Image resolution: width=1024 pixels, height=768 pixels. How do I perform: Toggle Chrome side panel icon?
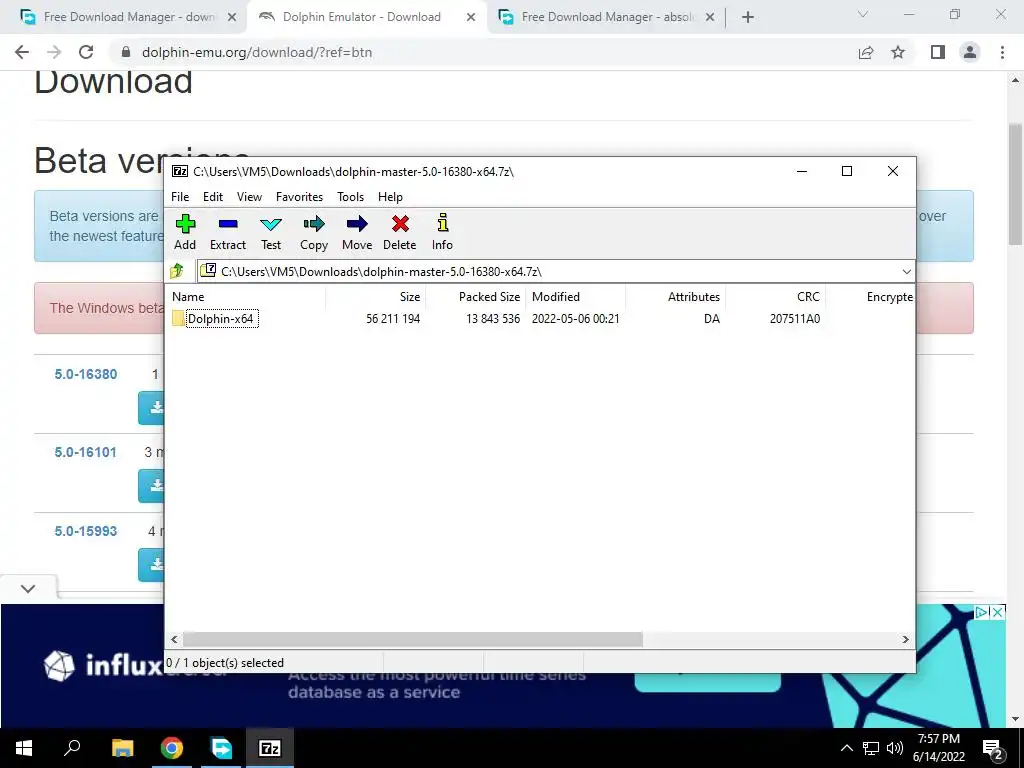(x=938, y=52)
